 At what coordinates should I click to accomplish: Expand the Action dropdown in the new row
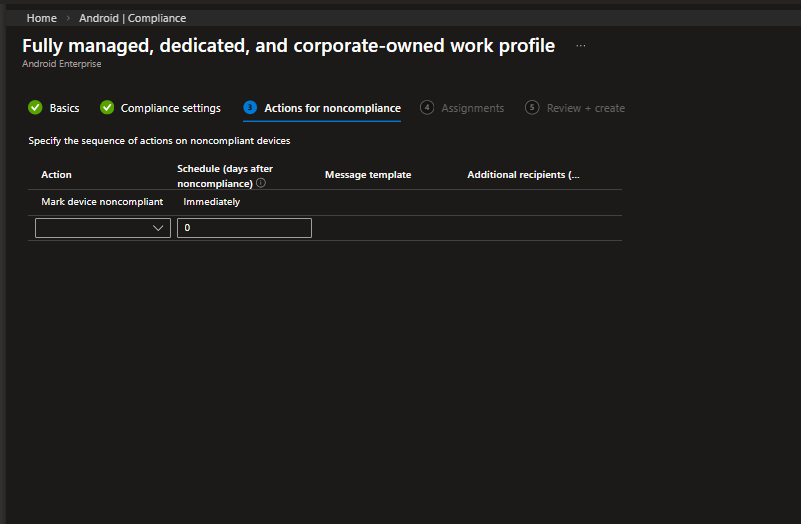tap(103, 228)
